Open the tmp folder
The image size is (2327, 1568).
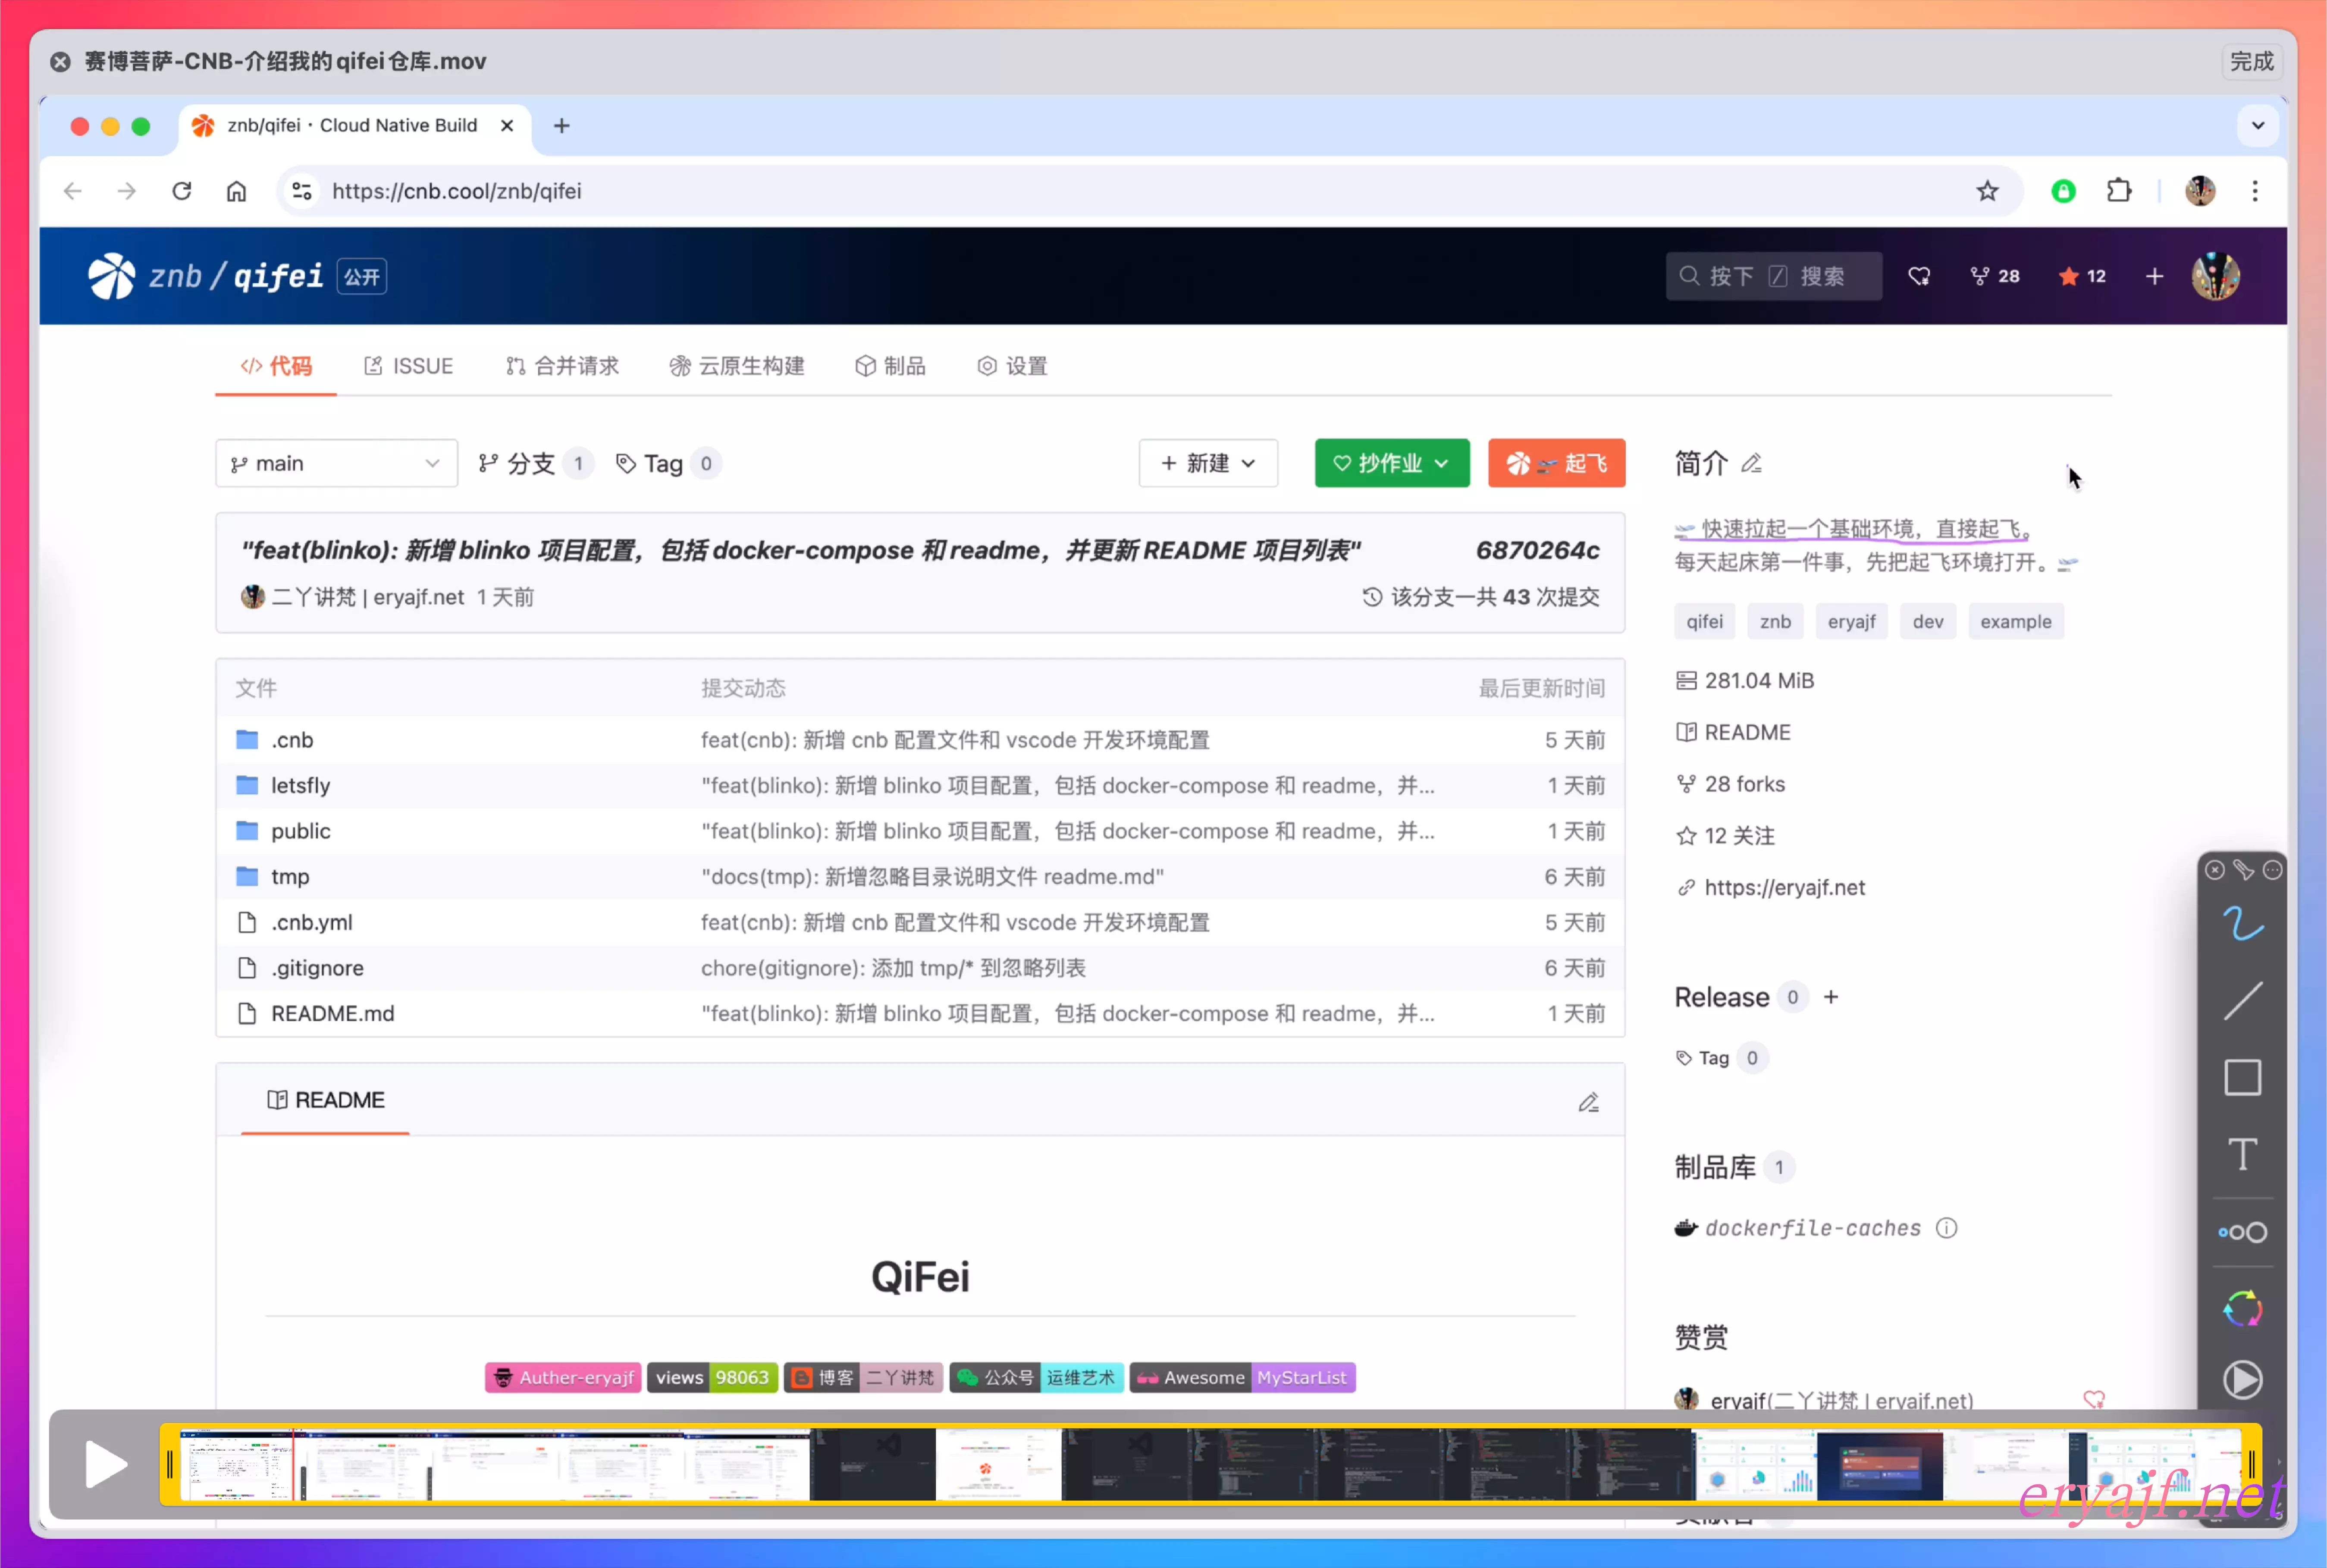[x=290, y=877]
